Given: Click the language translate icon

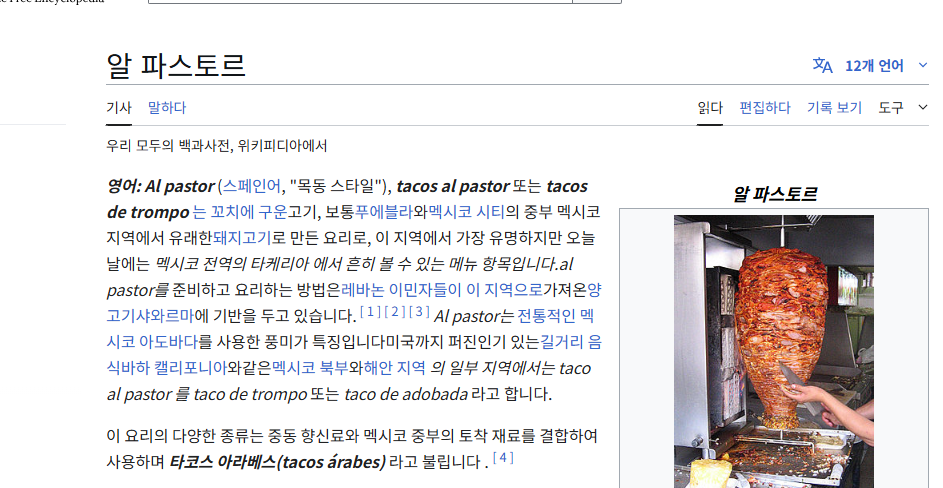Looking at the screenshot, I should [x=822, y=65].
